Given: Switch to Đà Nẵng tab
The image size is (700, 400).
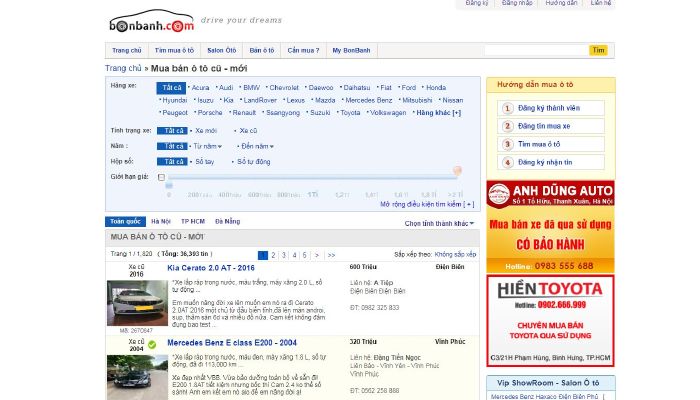Looking at the screenshot, I should coord(228,221).
